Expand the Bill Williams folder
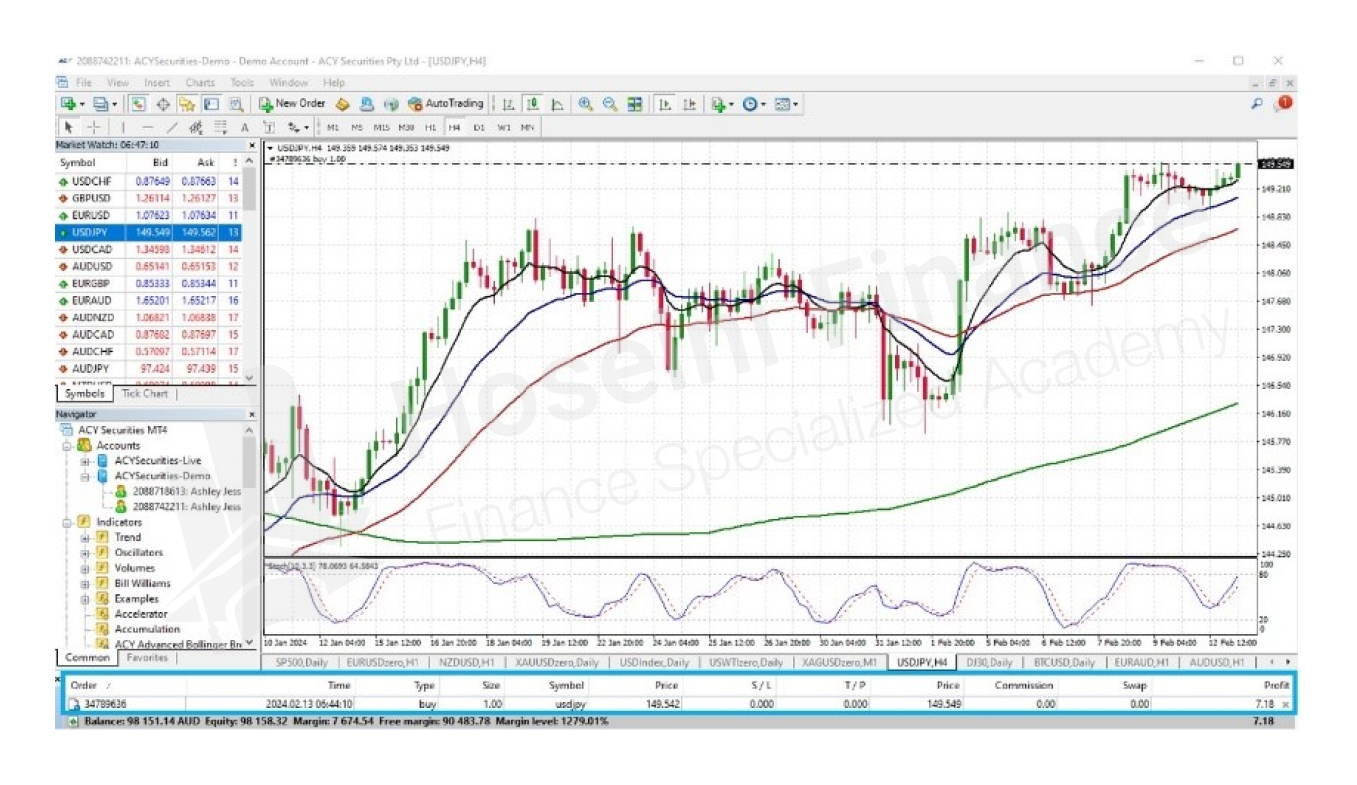This screenshot has height=785, width=1357. pyautogui.click(x=86, y=583)
